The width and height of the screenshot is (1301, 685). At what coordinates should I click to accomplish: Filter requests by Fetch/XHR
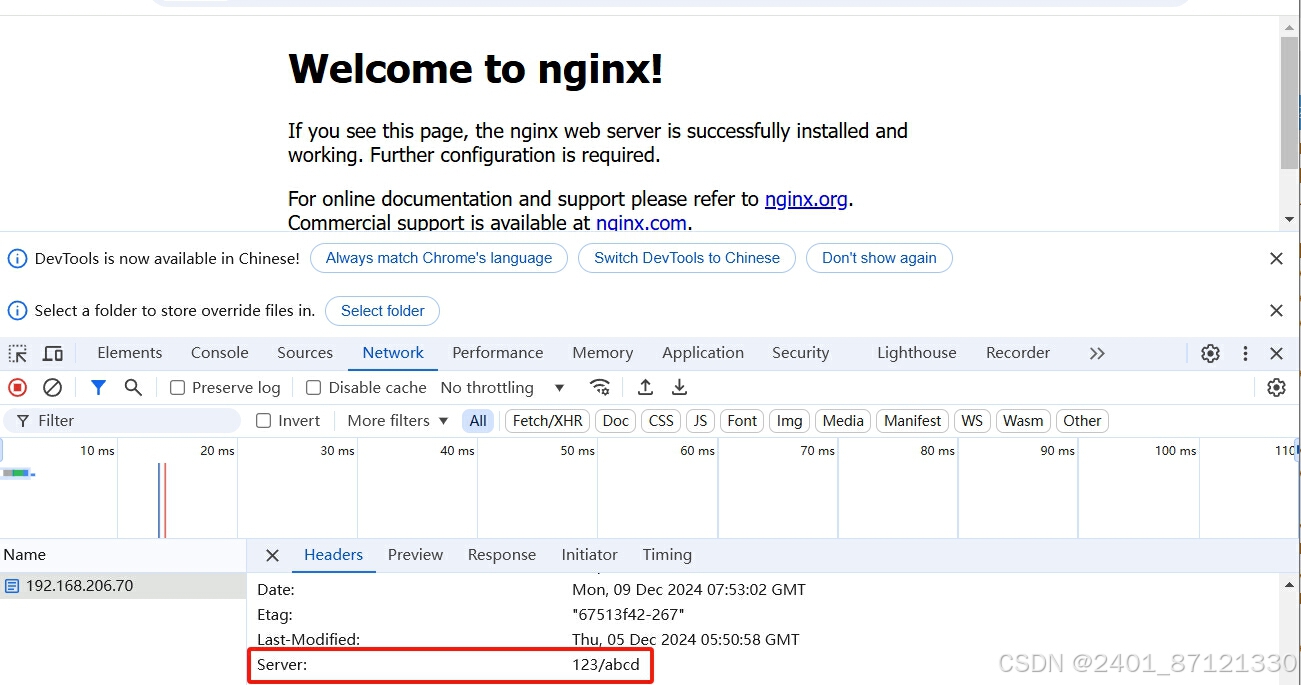pyautogui.click(x=547, y=421)
